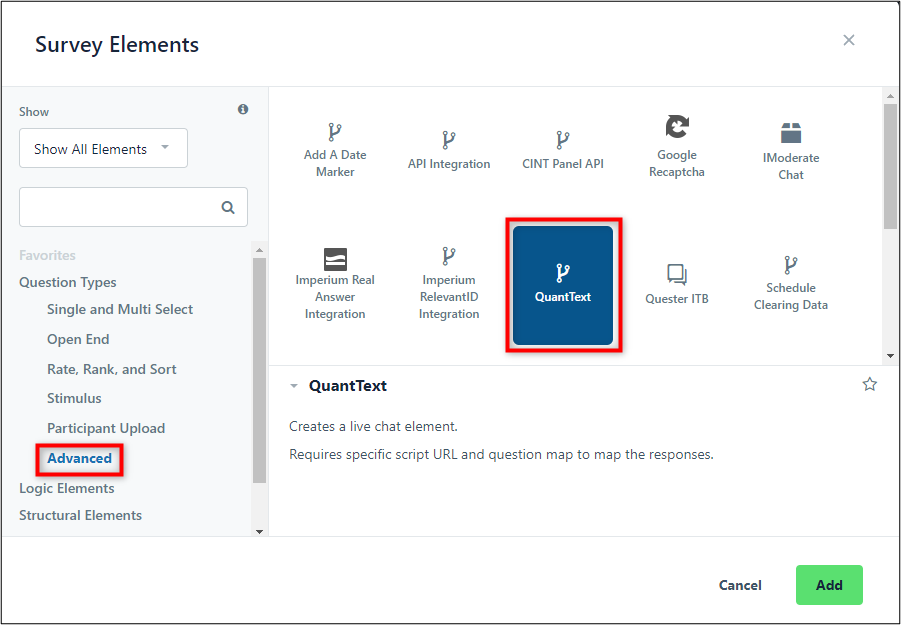Image resolution: width=901 pixels, height=625 pixels.
Task: Select the CINT Panel API element
Action: pos(563,149)
